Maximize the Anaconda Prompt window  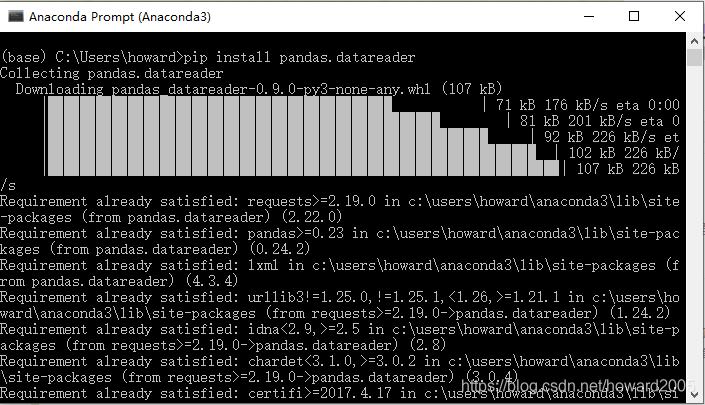[634, 17]
